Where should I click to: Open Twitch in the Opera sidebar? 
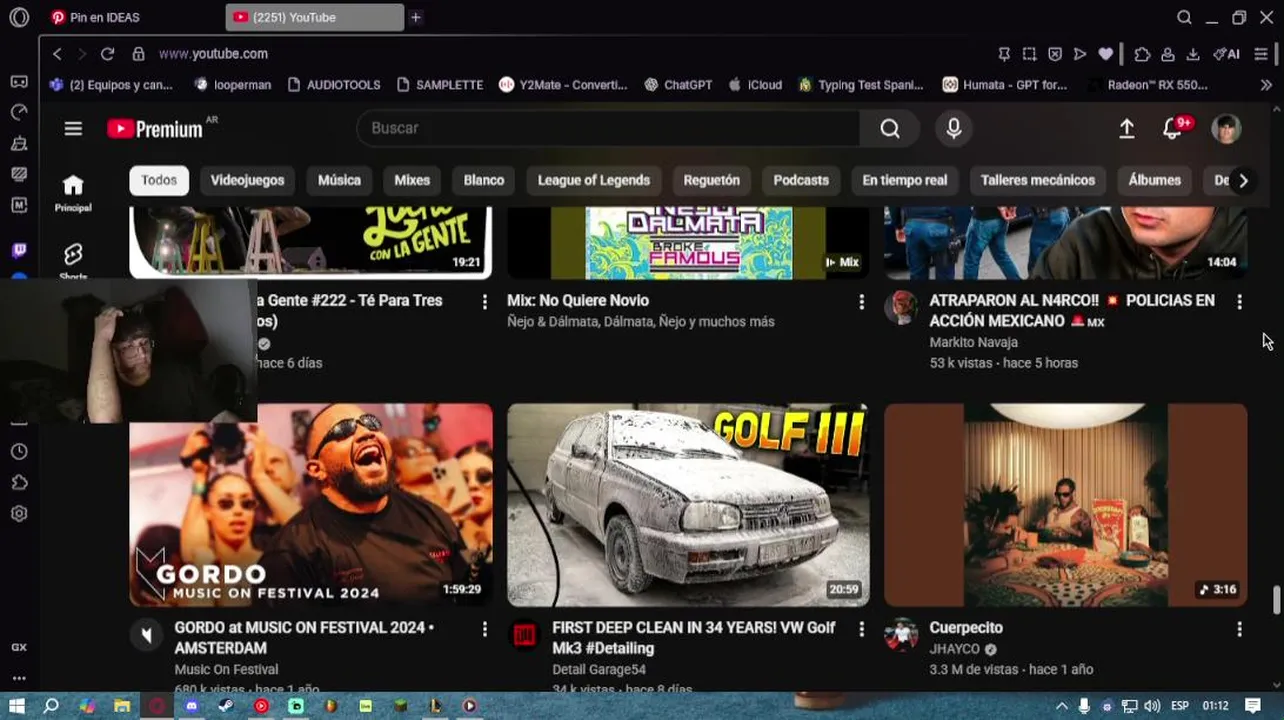tap(19, 250)
